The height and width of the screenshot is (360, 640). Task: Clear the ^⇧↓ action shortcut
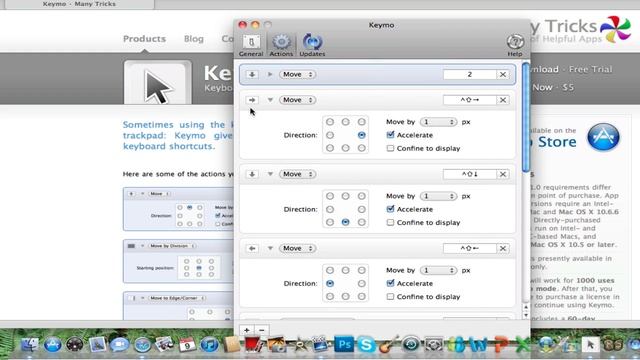pyautogui.click(x=503, y=174)
